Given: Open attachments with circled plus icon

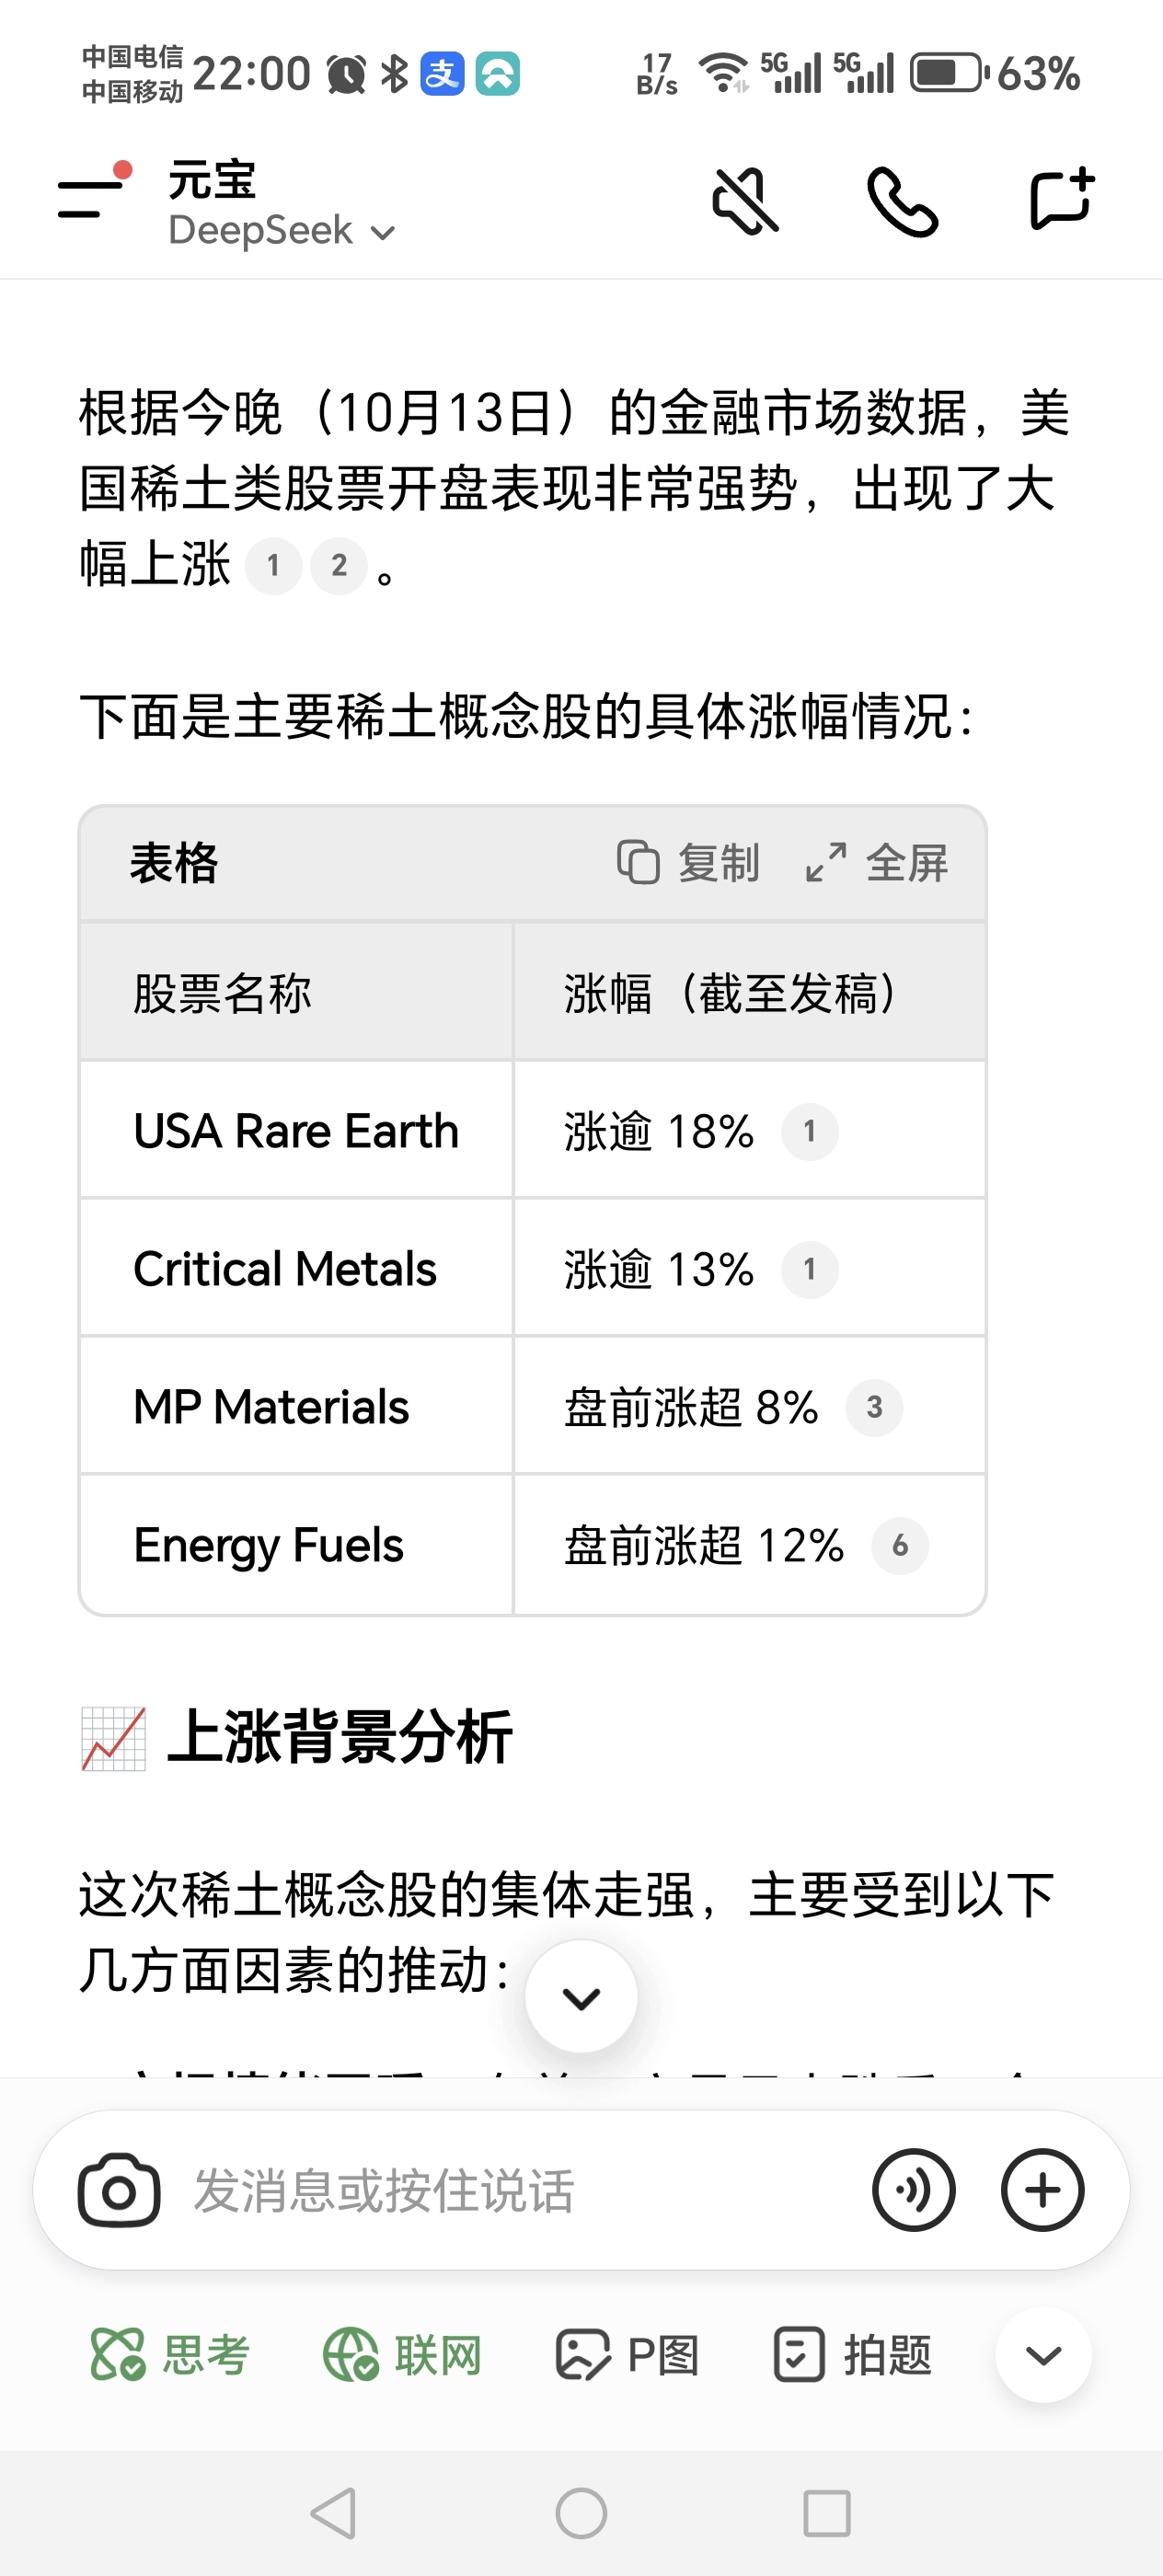Looking at the screenshot, I should [x=1042, y=2190].
